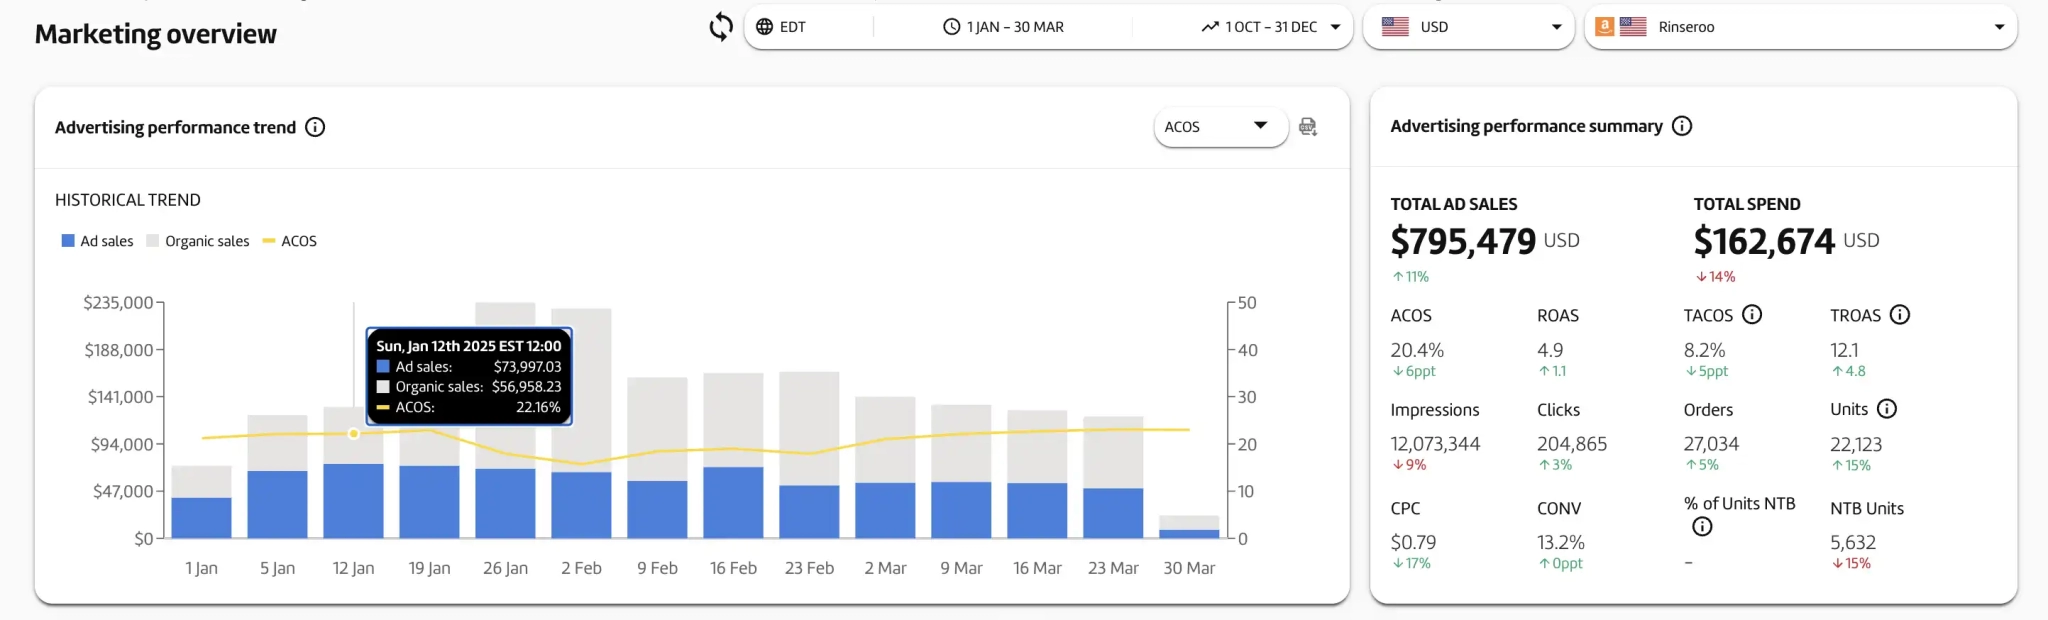2048x620 pixels.
Task: Click the TROAS info icon
Action: tap(1900, 315)
